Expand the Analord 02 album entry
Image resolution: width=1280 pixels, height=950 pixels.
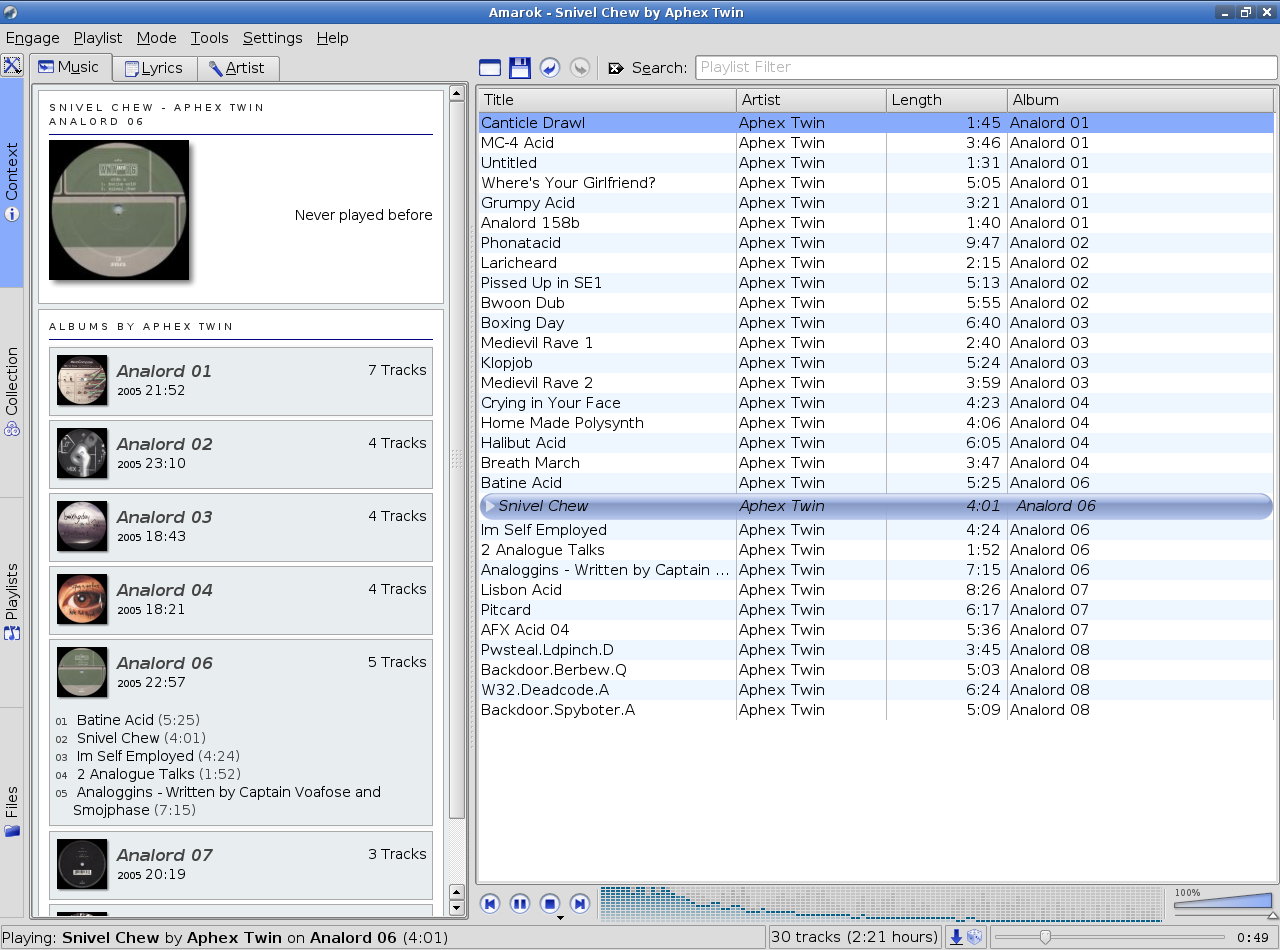(x=241, y=454)
